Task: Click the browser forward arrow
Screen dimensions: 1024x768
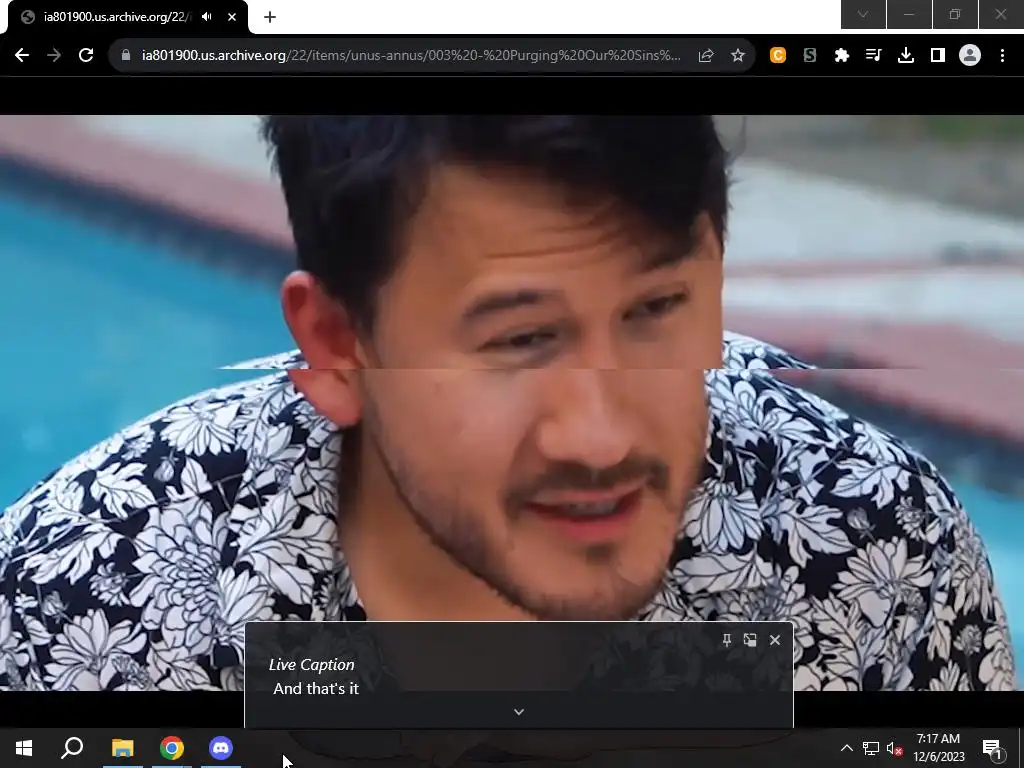Action: 54,56
